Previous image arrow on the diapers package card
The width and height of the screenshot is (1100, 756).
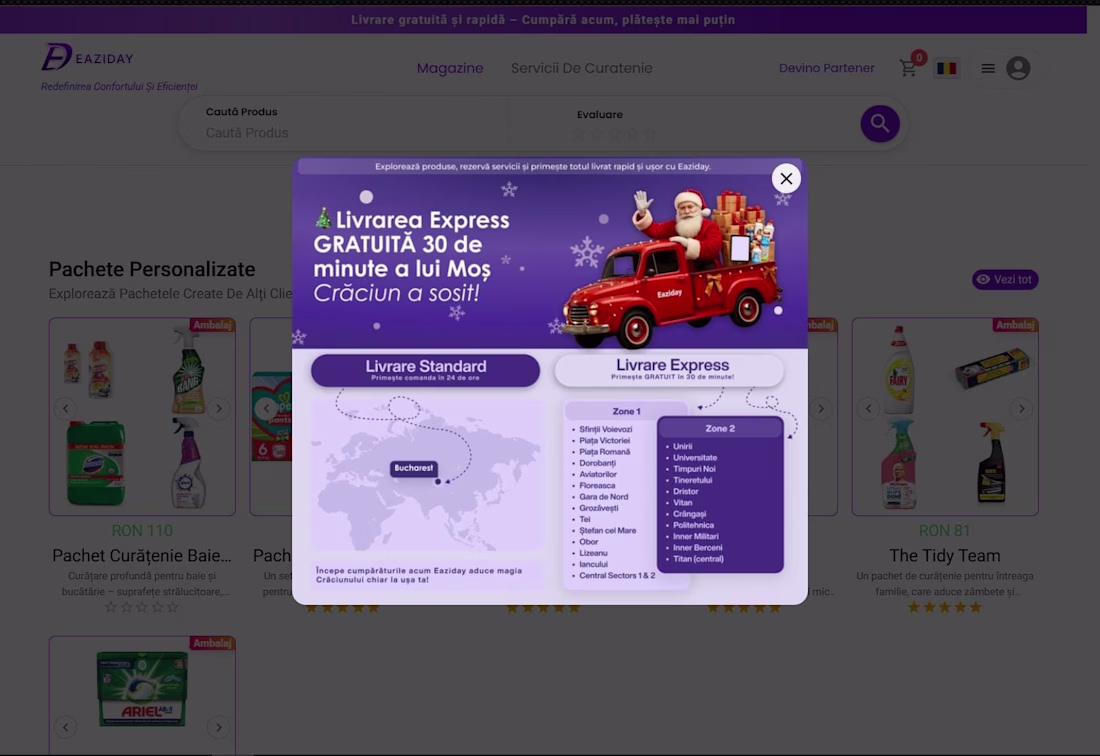point(266,408)
